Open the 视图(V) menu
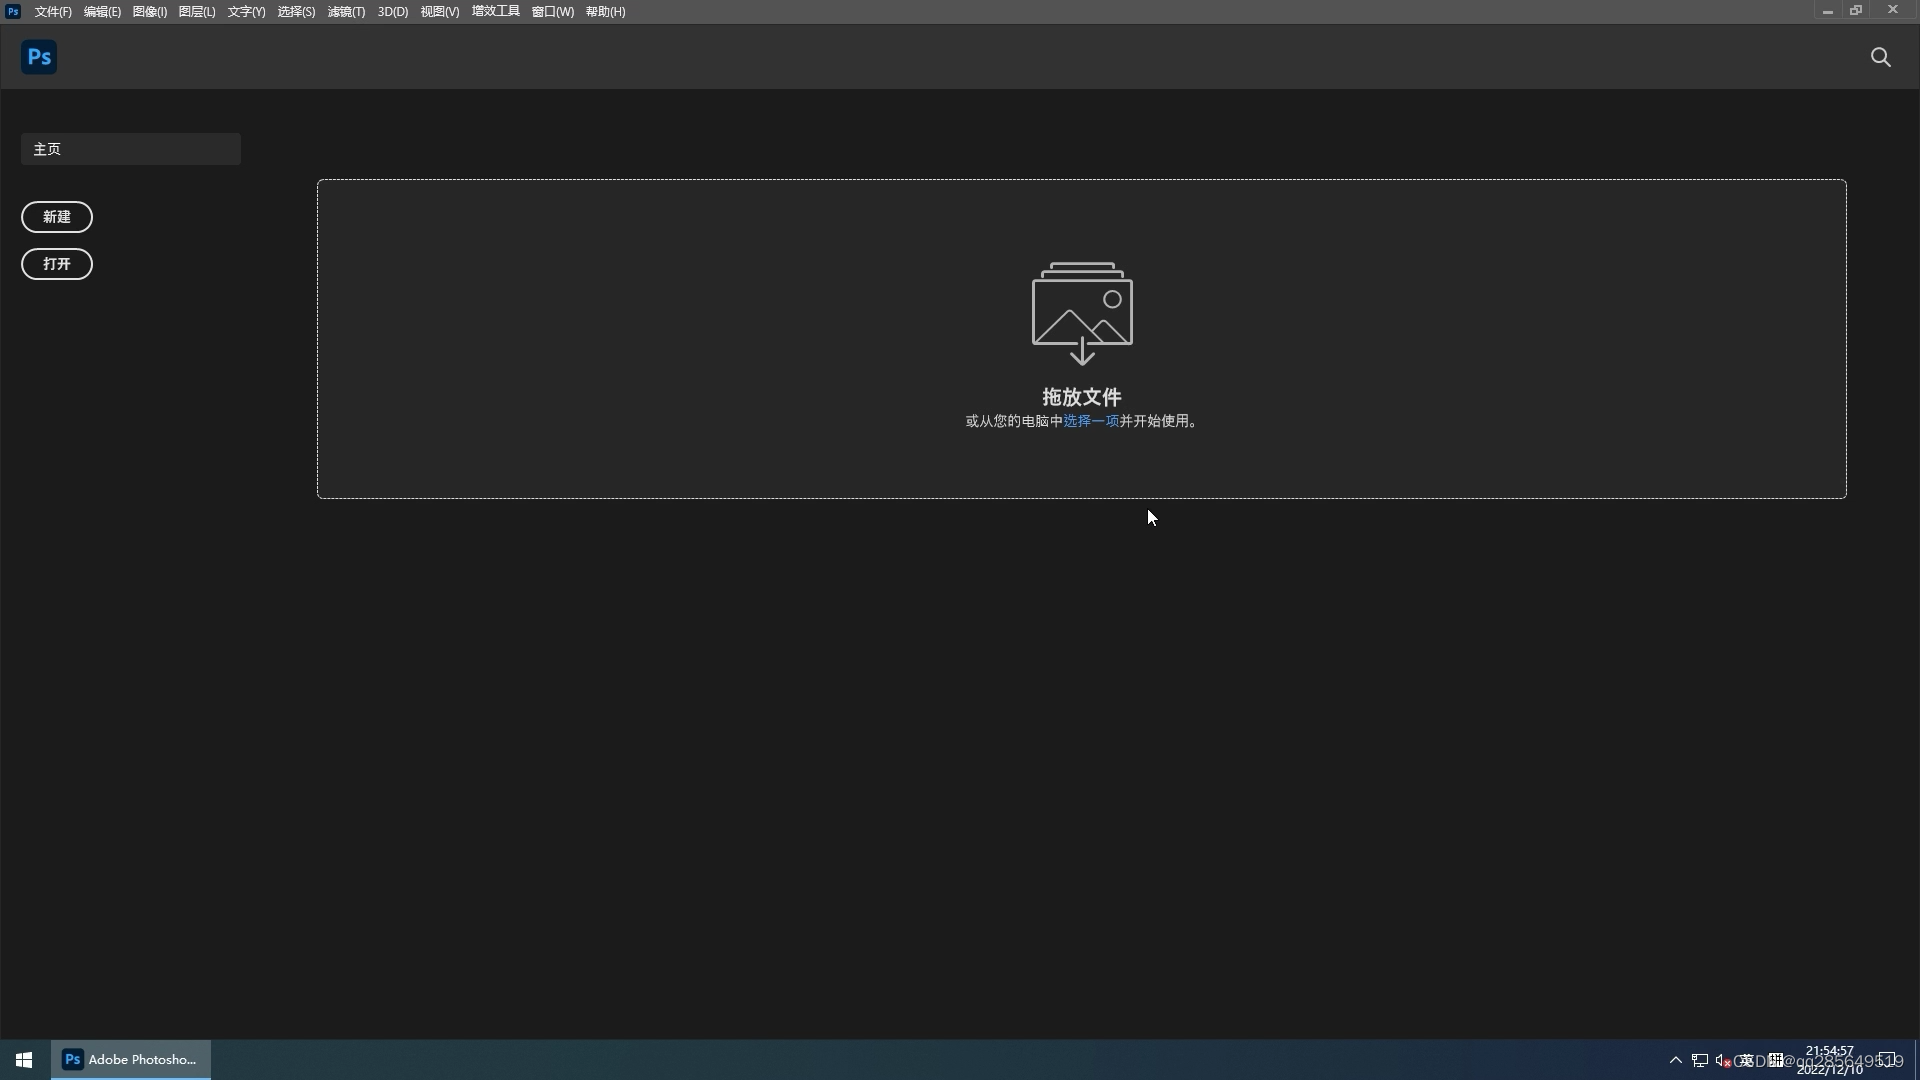Image resolution: width=1920 pixels, height=1080 pixels. (x=440, y=12)
